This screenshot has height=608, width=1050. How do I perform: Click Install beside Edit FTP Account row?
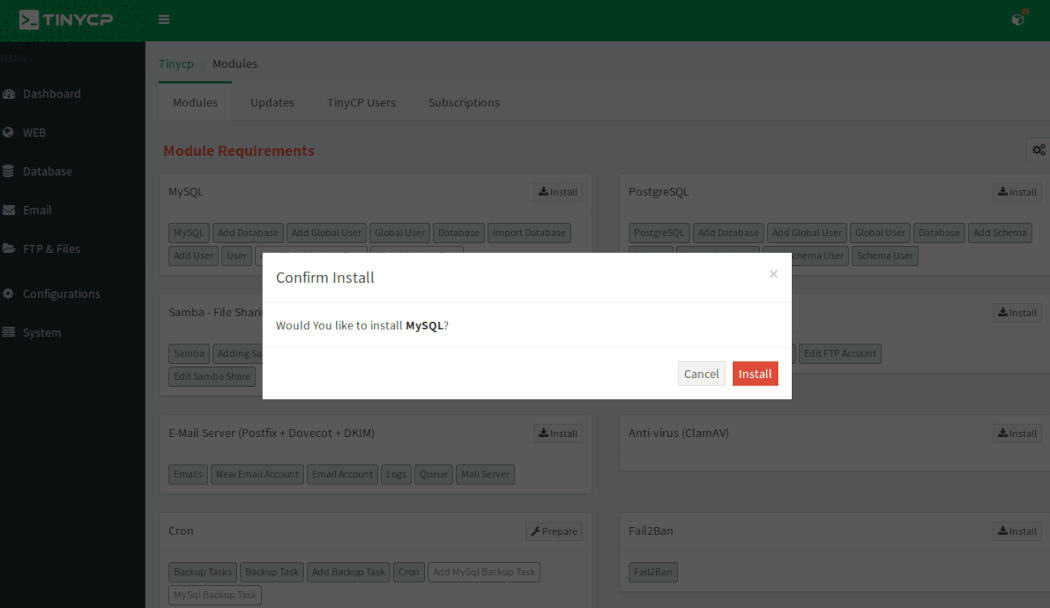point(1017,313)
